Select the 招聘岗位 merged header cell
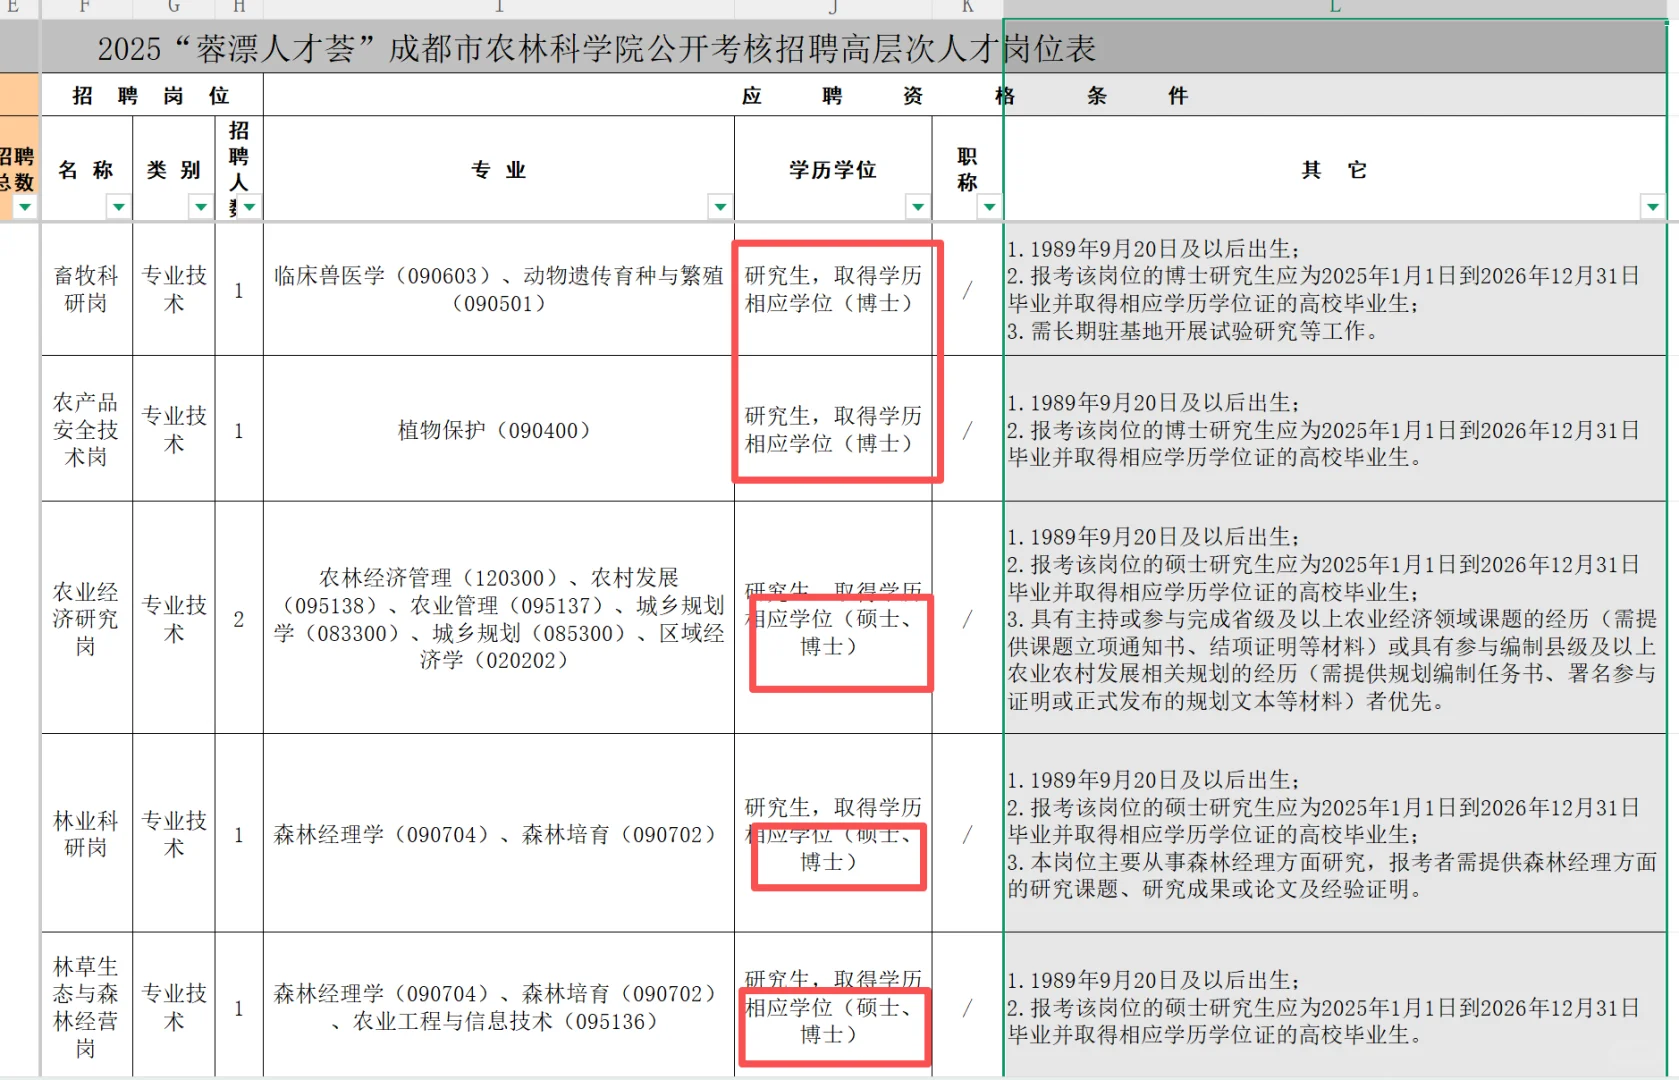This screenshot has height=1080, width=1679. coord(152,95)
